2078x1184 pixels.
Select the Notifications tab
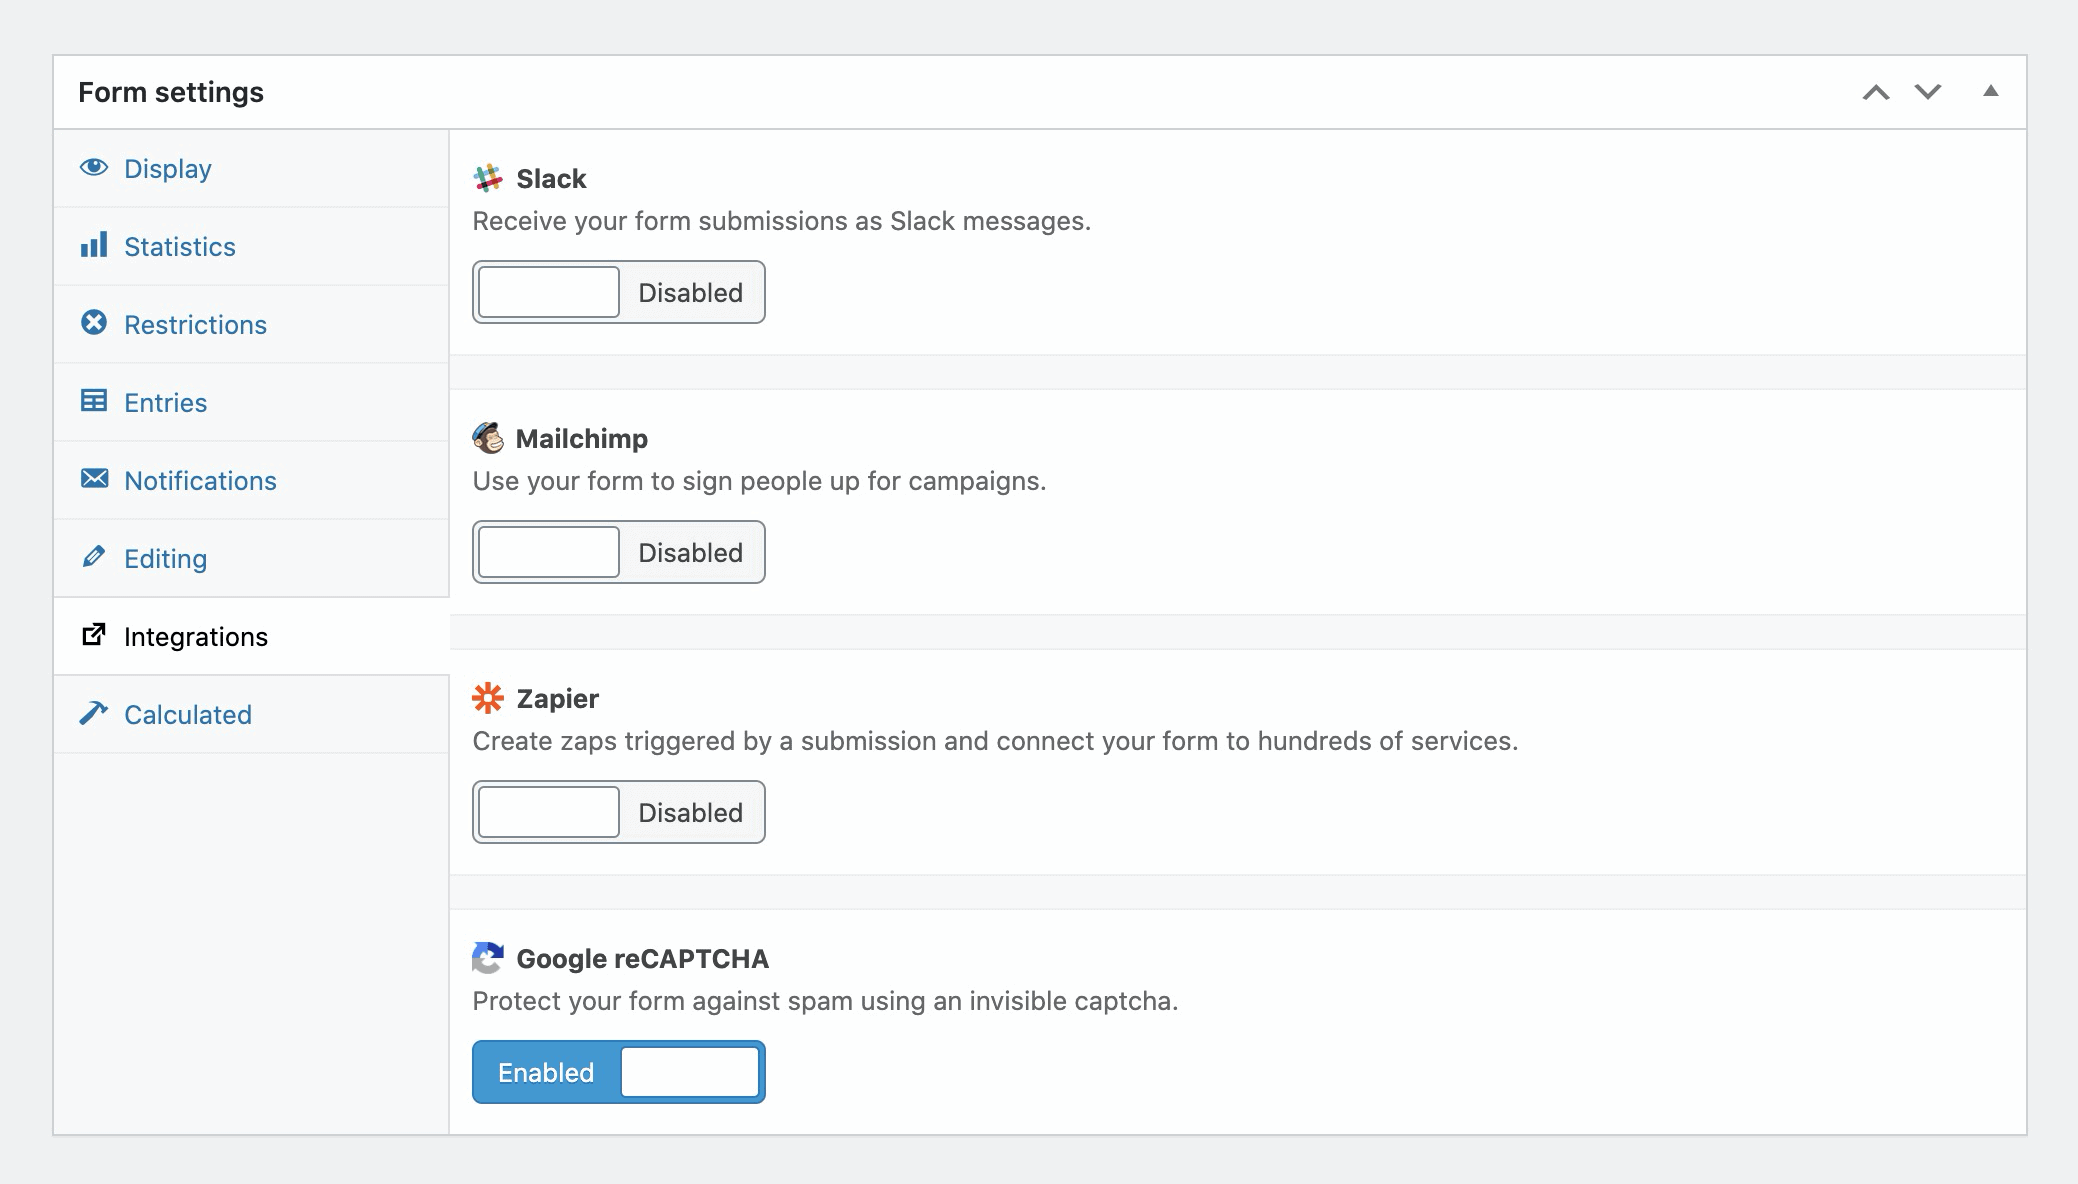click(x=200, y=481)
